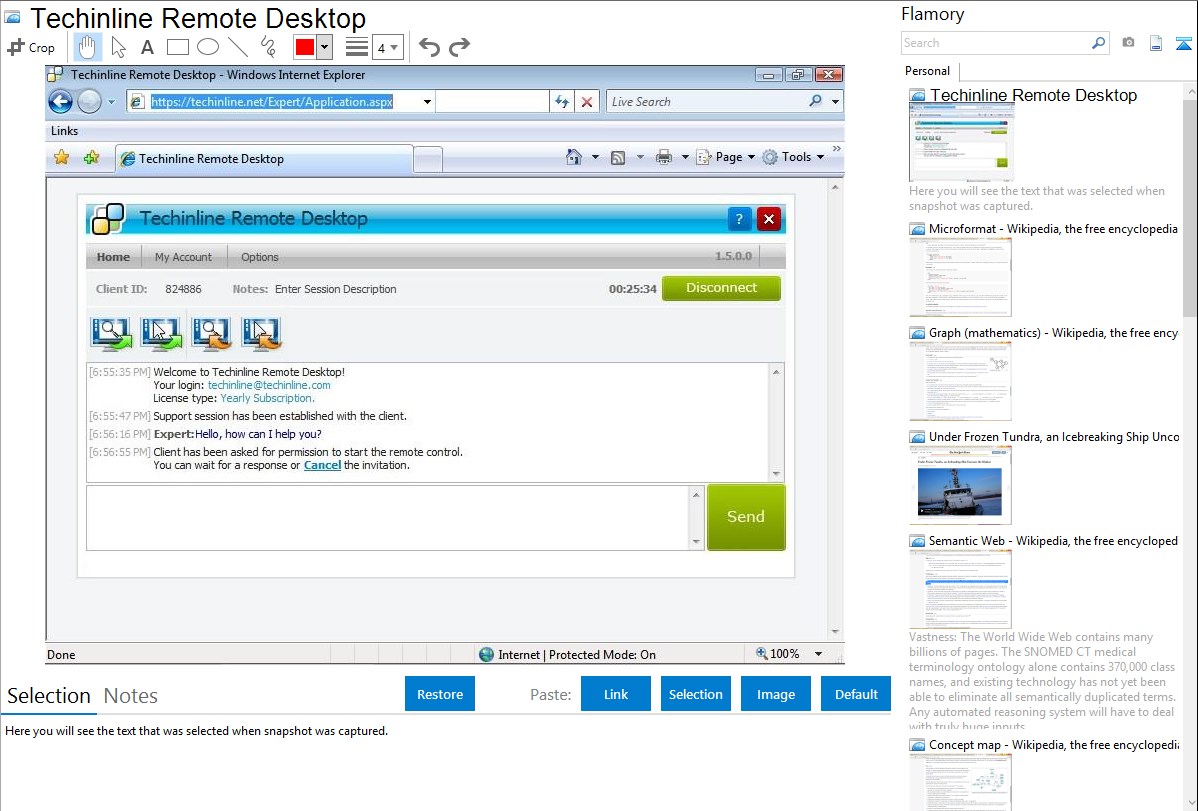Click the Cancel invitation link
1198x811 pixels.
[x=322, y=465]
